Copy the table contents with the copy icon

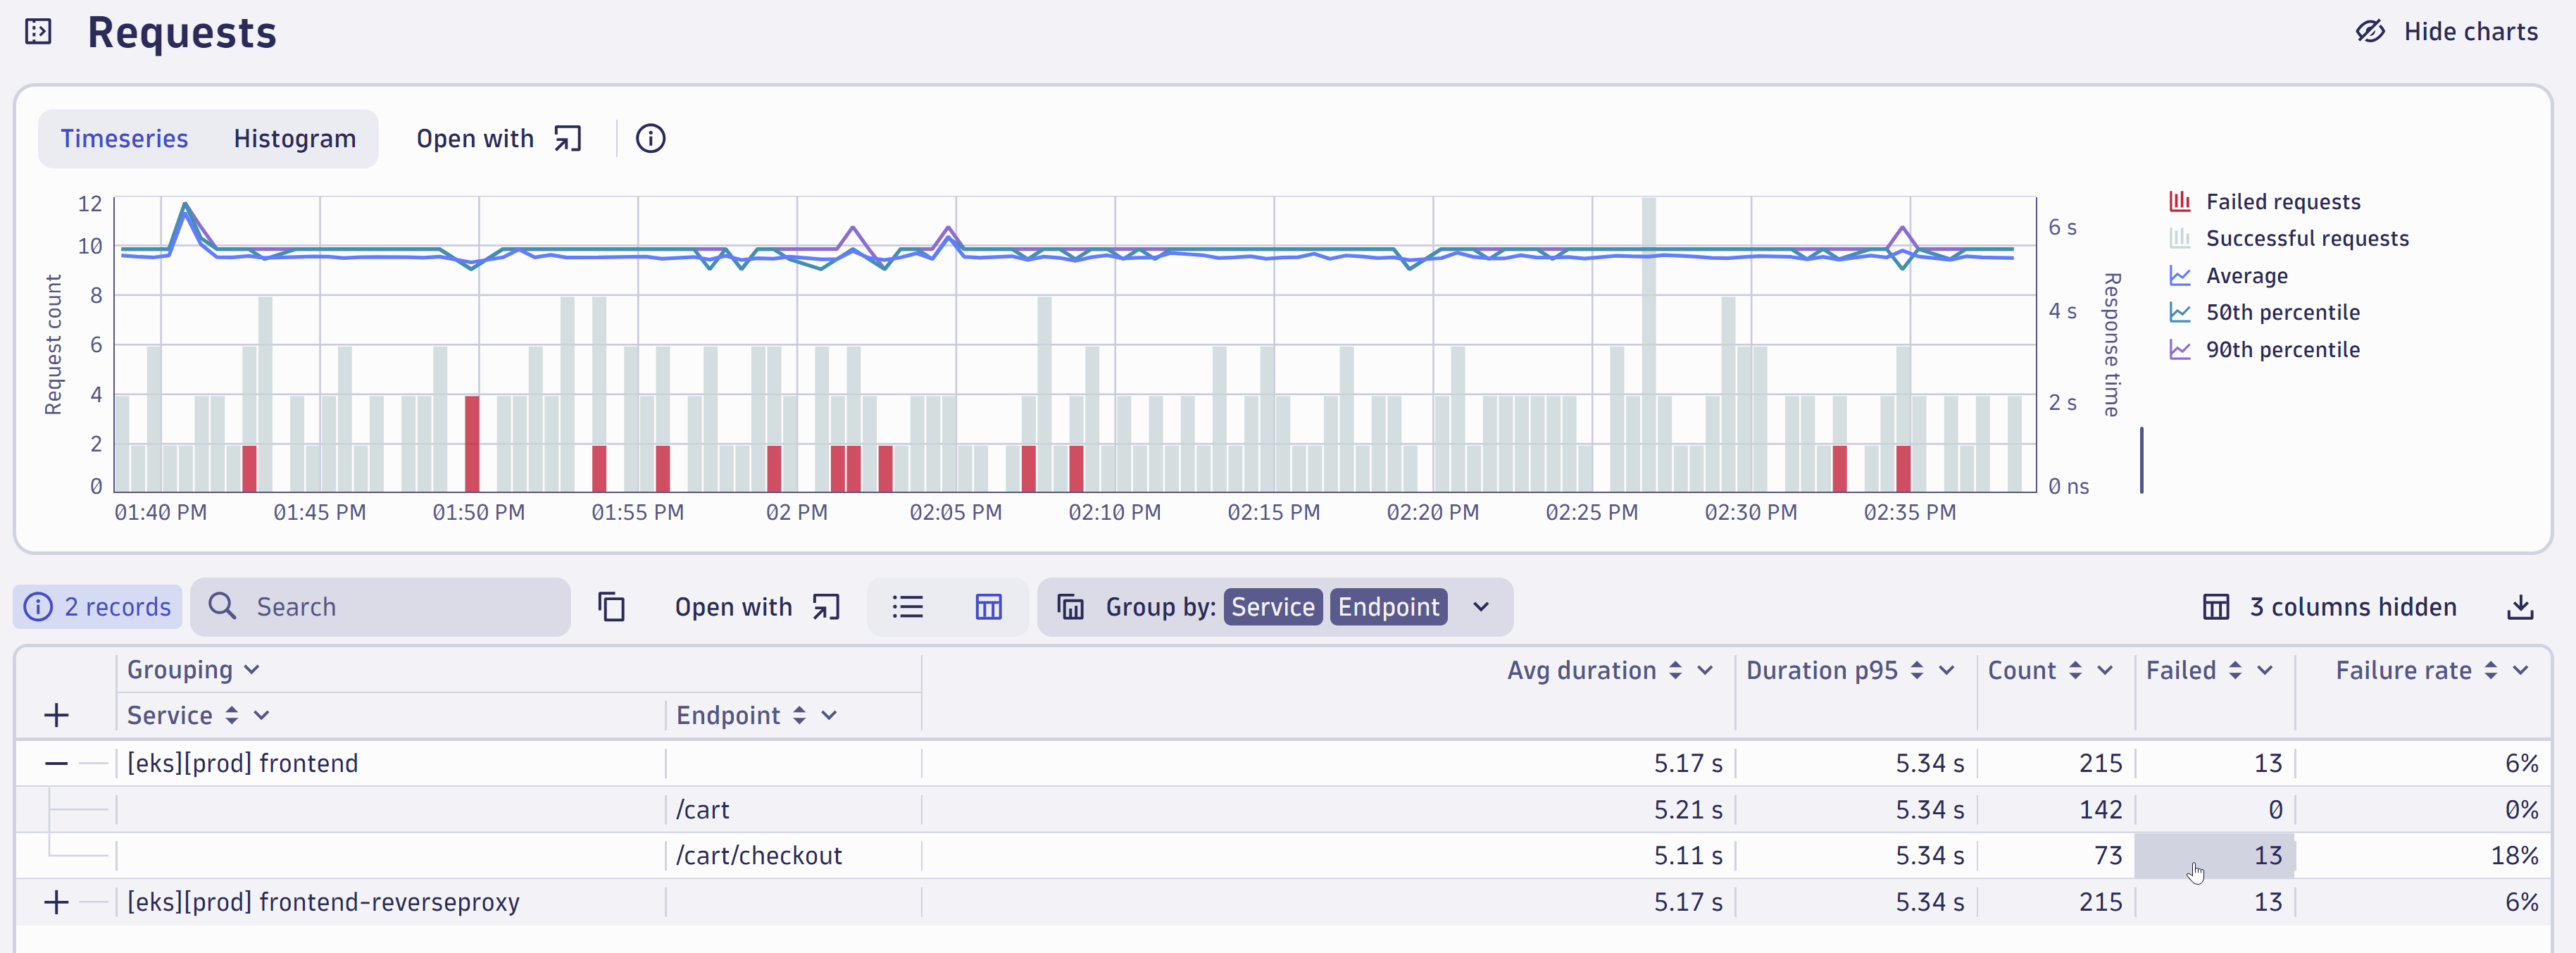pyautogui.click(x=611, y=607)
